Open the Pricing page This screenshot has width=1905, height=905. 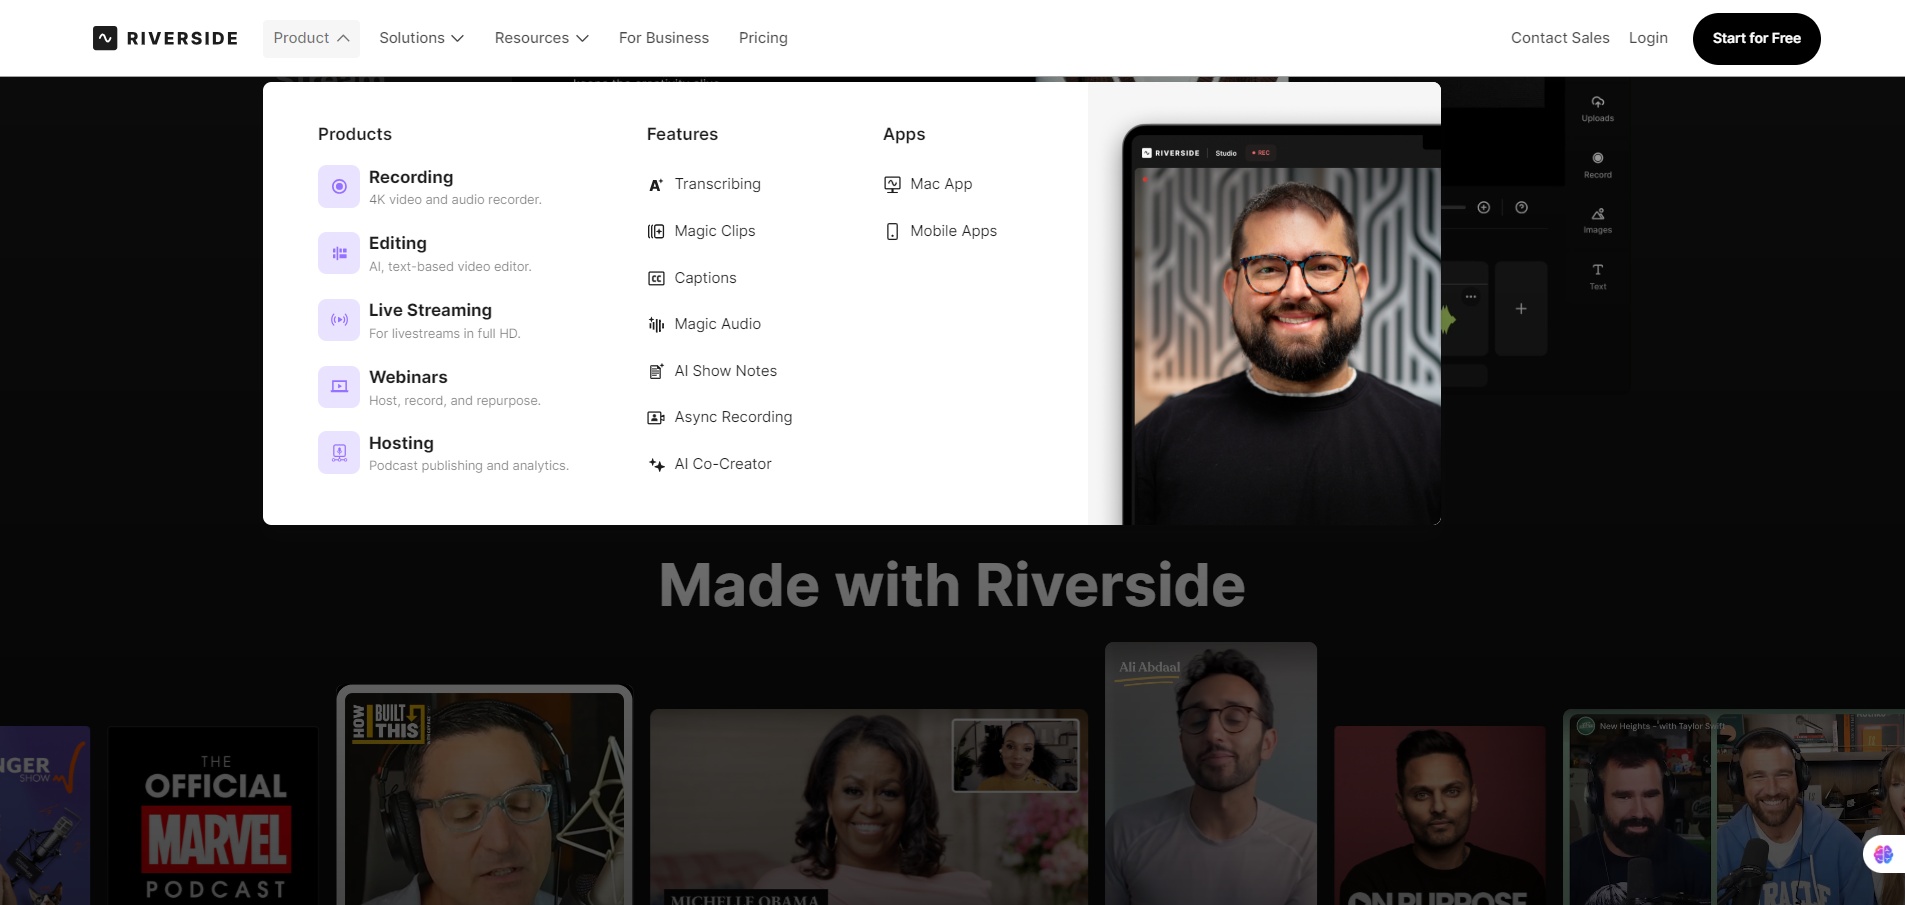763,38
